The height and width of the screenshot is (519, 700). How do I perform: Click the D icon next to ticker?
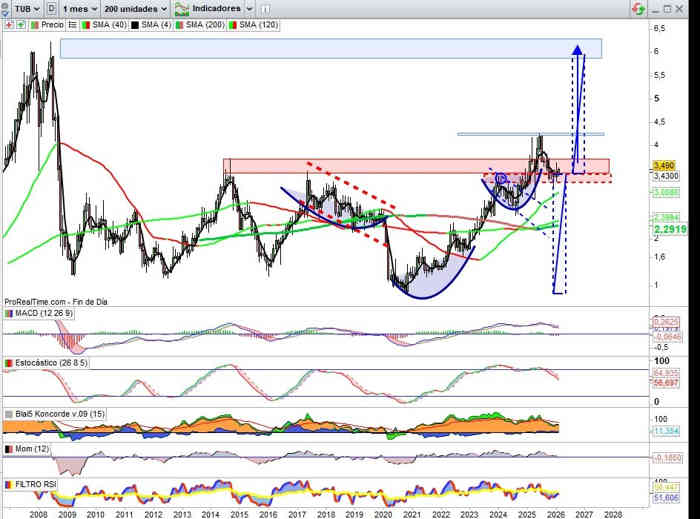pos(52,7)
